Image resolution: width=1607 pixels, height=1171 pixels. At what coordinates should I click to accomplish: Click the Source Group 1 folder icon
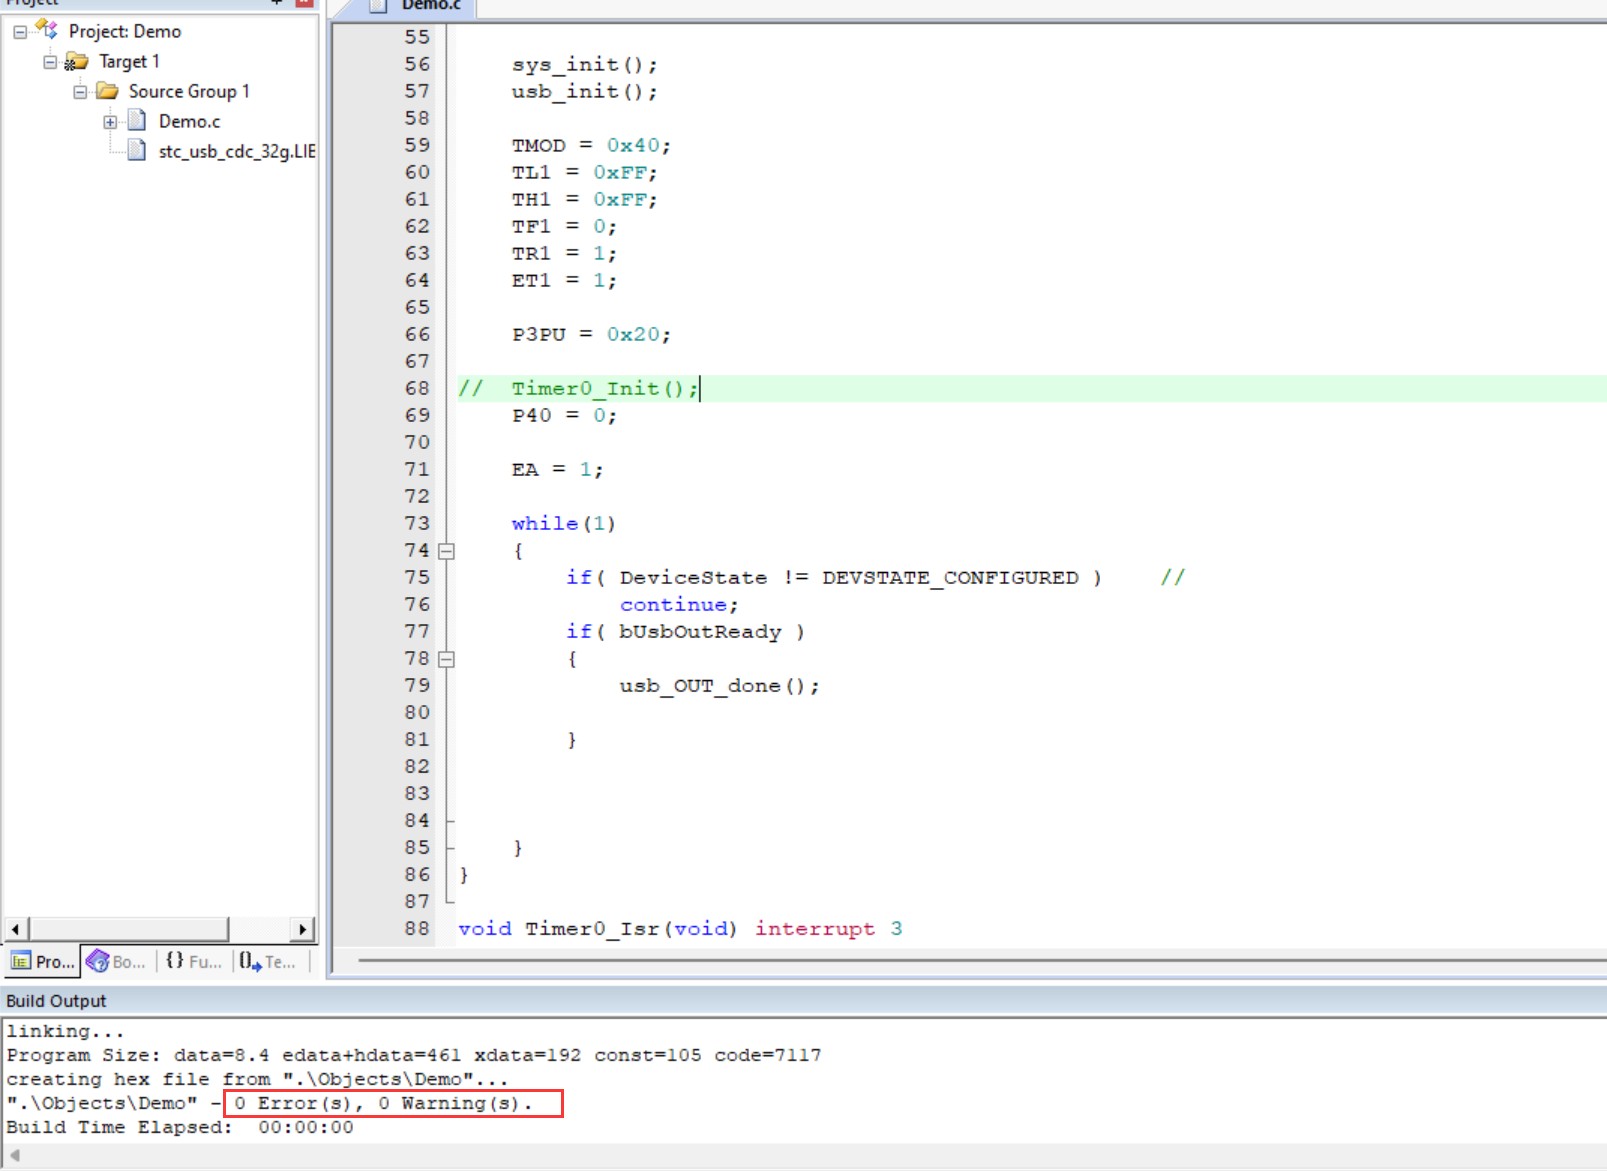(x=107, y=91)
